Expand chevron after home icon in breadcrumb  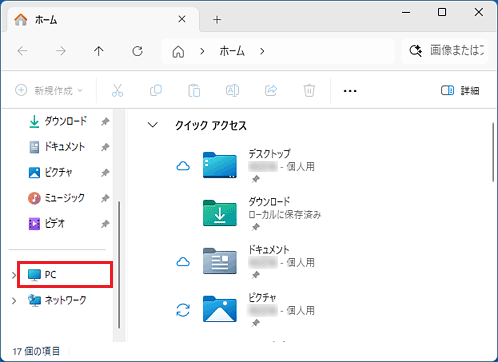click(x=202, y=51)
